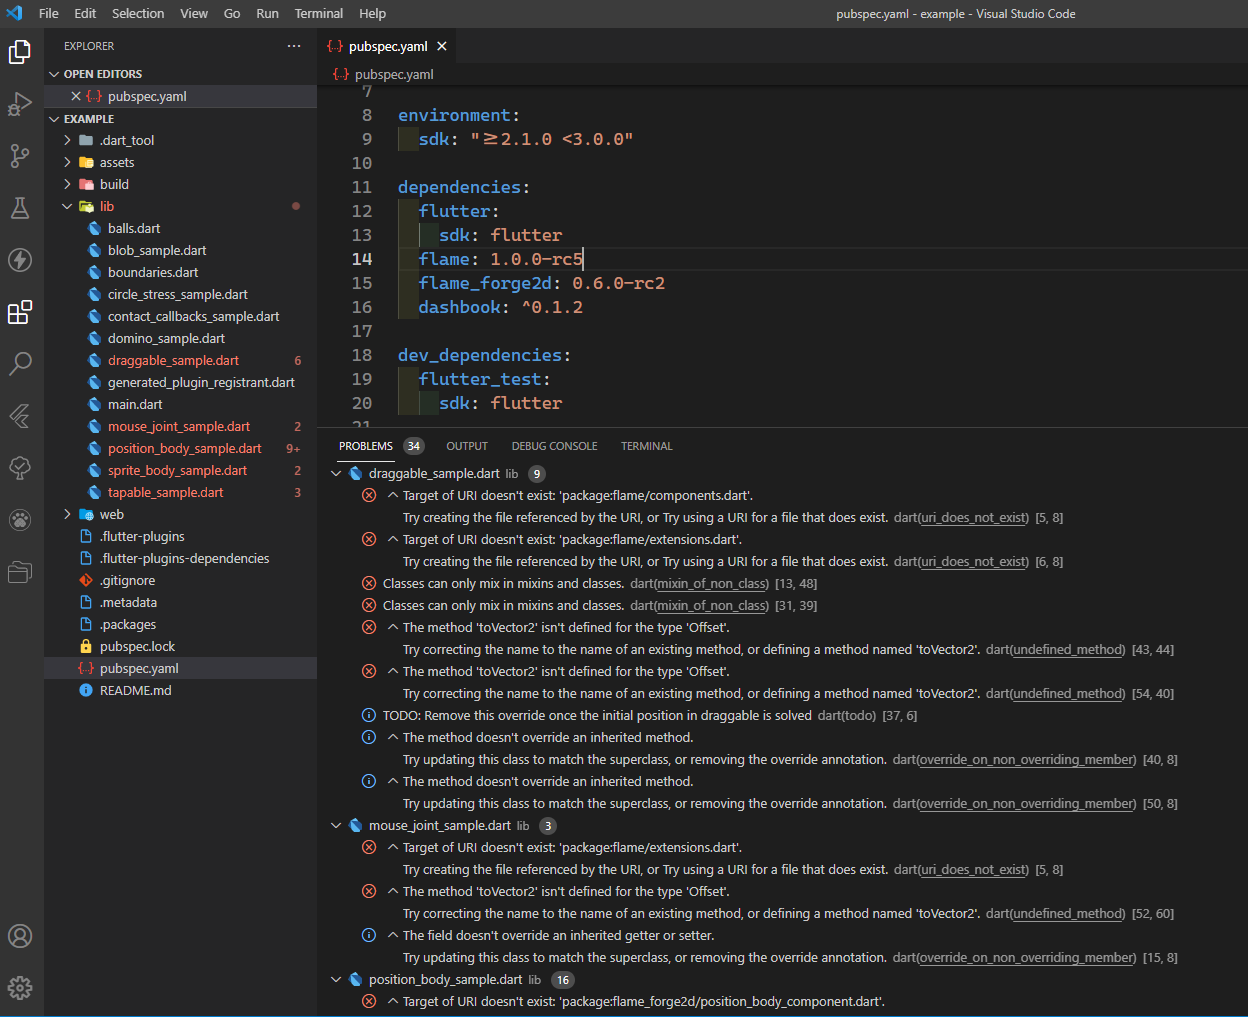Open the Flutter view icon
This screenshot has width=1248, height=1017.
tap(20, 416)
